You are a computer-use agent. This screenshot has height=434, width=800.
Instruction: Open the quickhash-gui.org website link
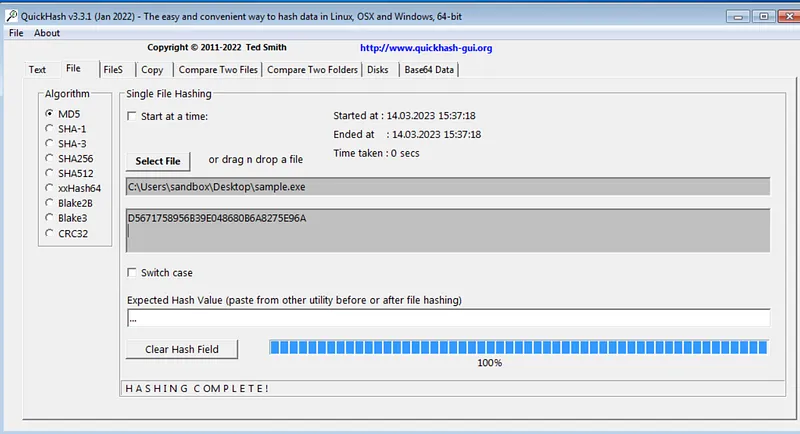[426, 48]
